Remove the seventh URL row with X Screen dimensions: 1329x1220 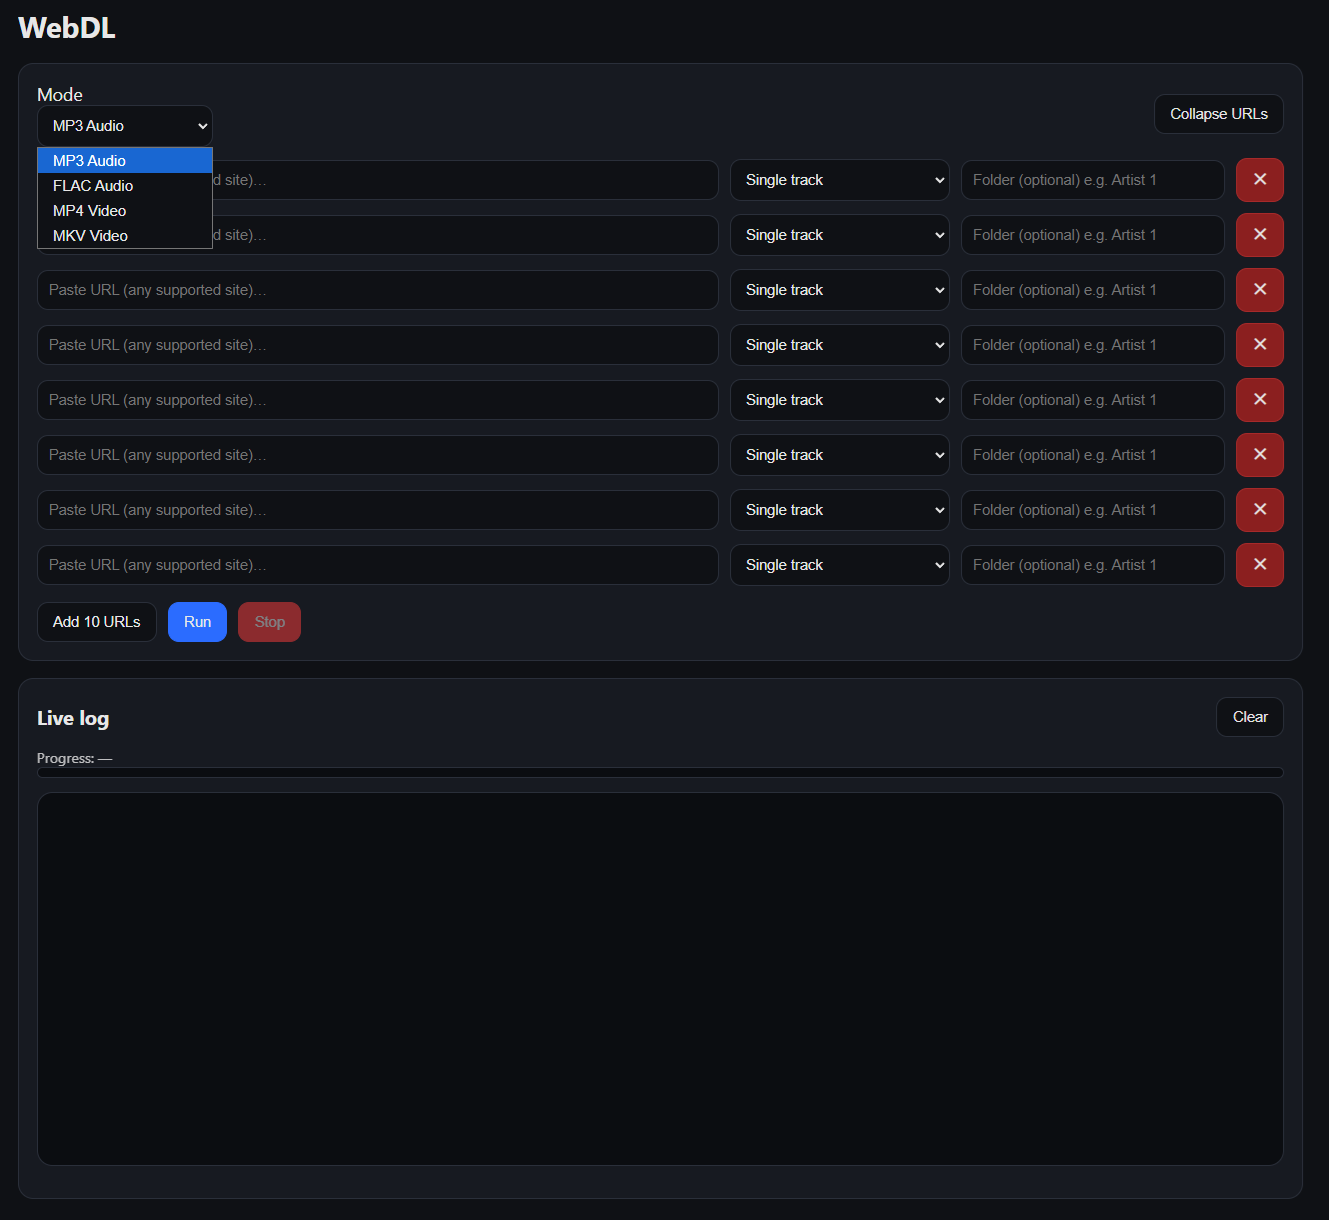(1259, 510)
